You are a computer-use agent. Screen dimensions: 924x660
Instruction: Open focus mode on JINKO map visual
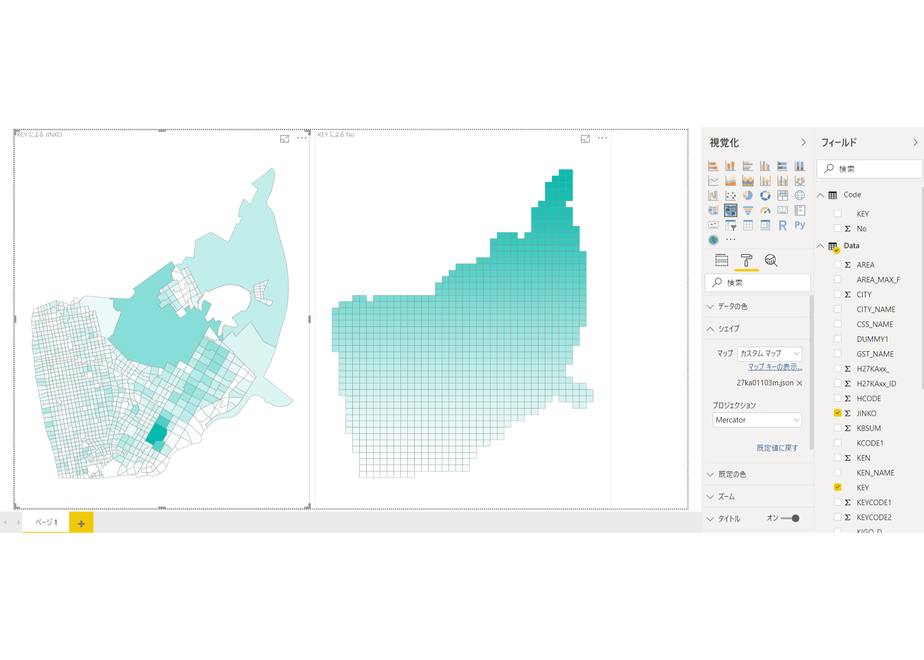(x=285, y=138)
